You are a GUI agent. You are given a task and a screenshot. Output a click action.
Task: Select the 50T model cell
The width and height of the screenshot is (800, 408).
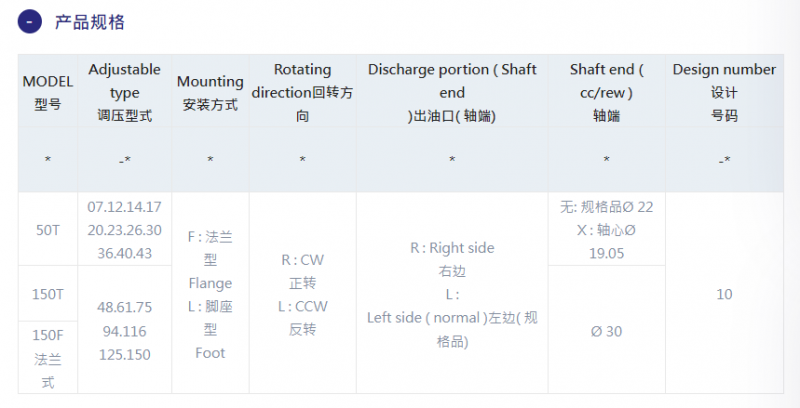(48, 230)
